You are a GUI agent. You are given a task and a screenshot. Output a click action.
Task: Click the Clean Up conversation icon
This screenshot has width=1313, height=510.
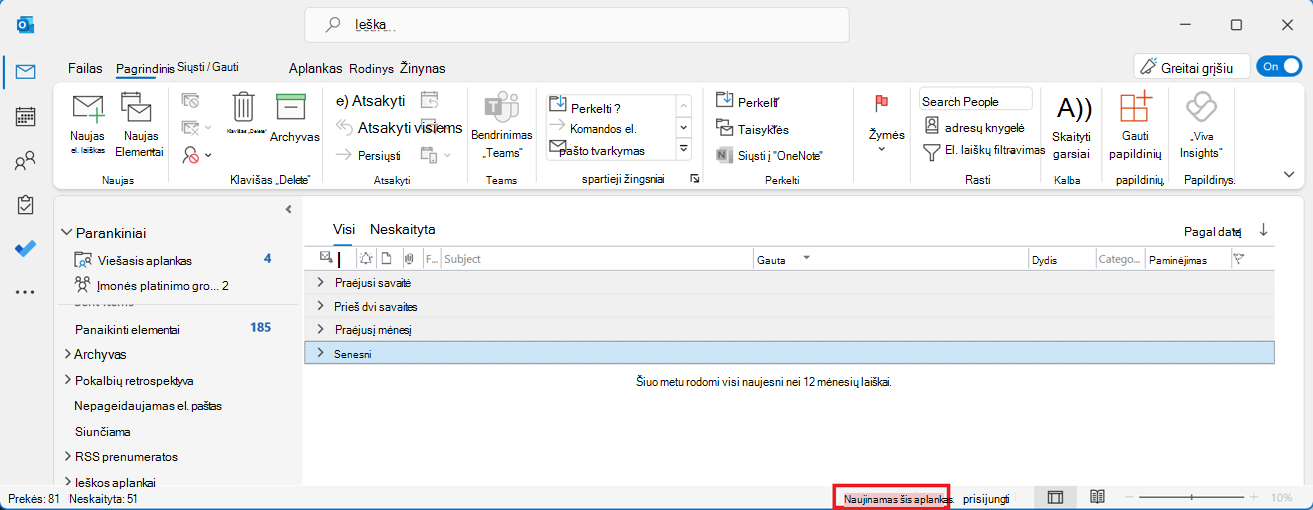tap(191, 127)
